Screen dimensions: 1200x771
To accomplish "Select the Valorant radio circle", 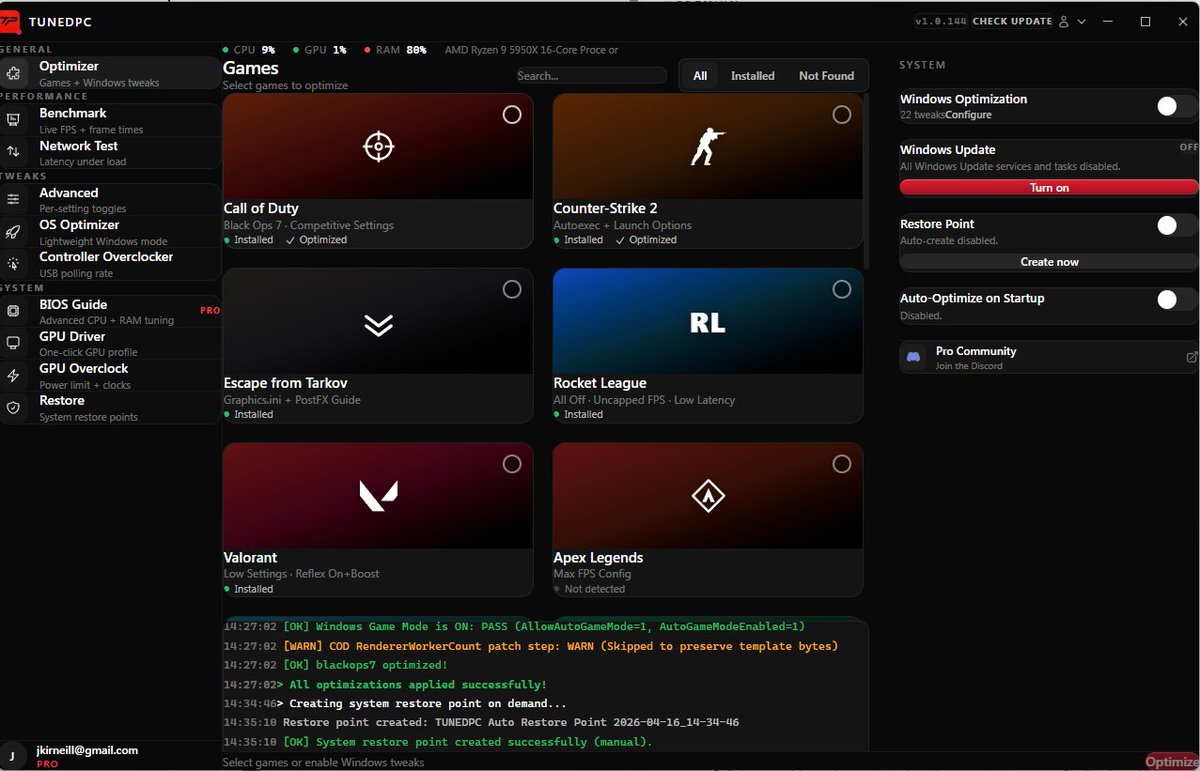I will click(x=512, y=464).
